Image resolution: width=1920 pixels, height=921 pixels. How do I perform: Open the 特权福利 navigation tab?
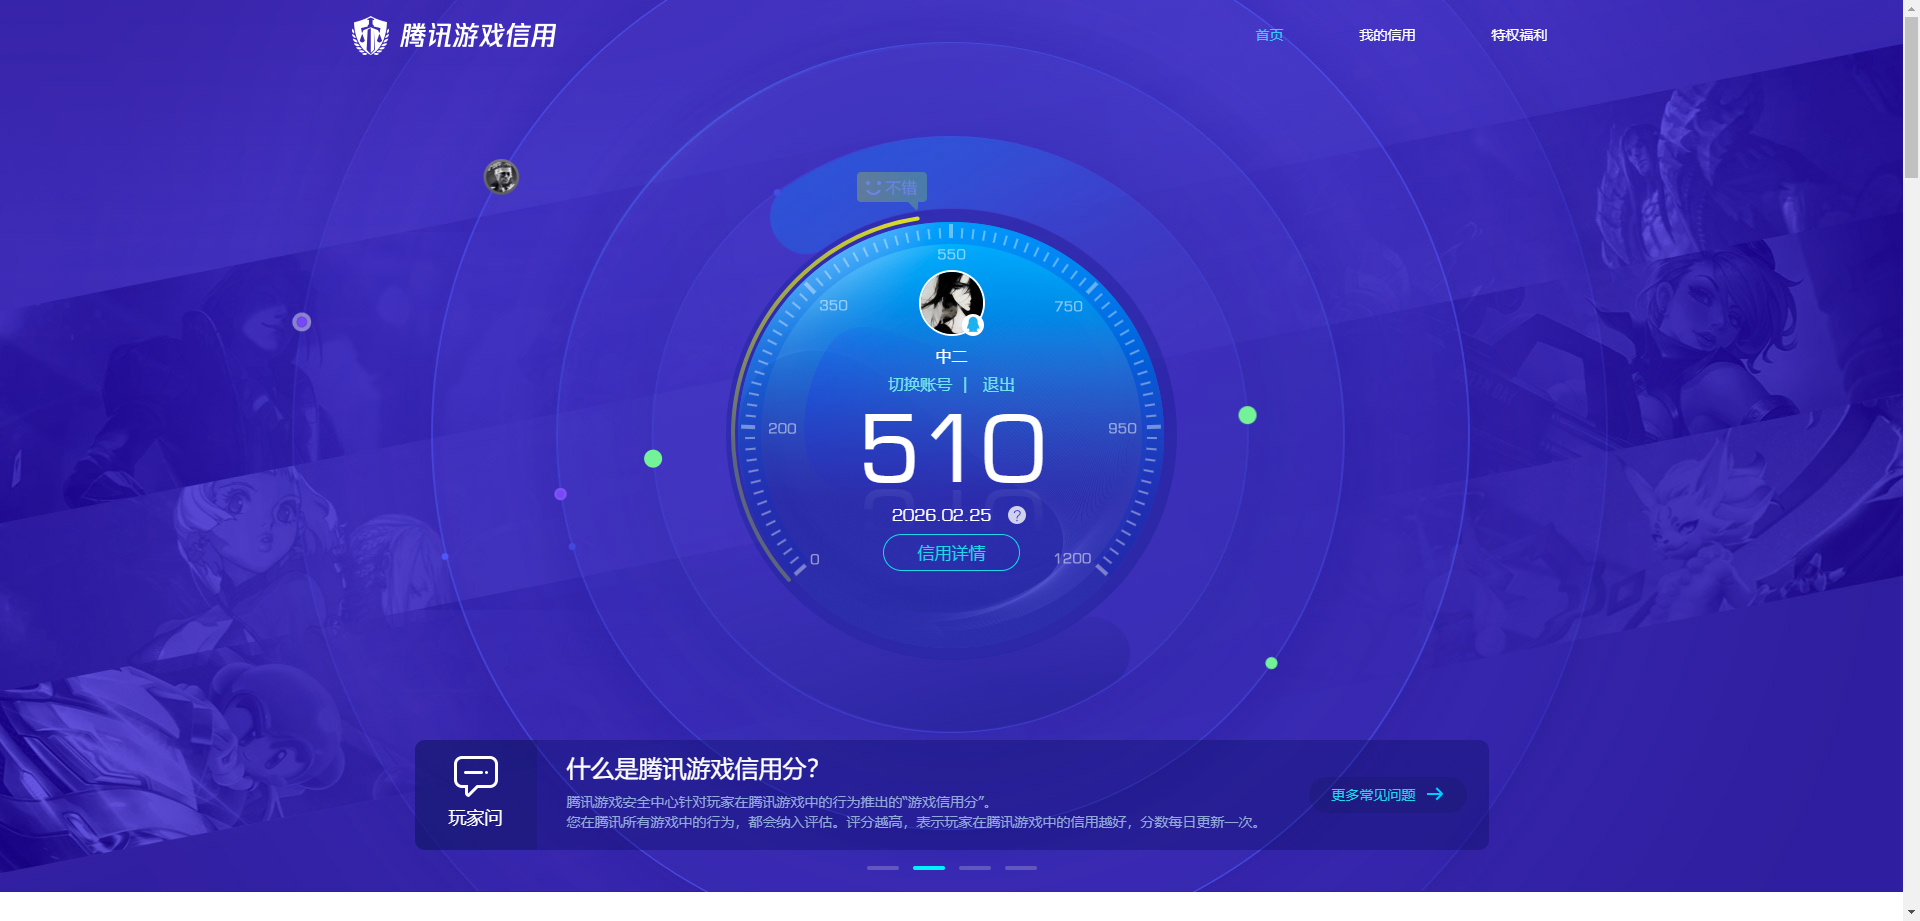point(1518,35)
